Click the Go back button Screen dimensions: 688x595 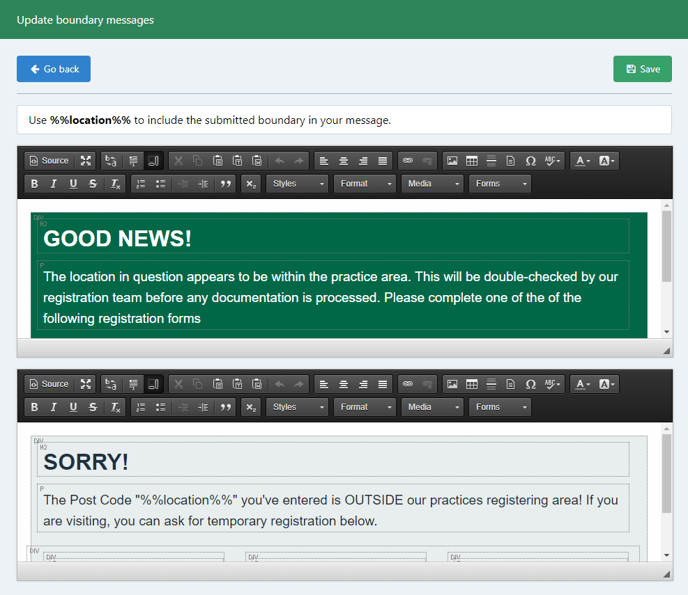point(54,69)
